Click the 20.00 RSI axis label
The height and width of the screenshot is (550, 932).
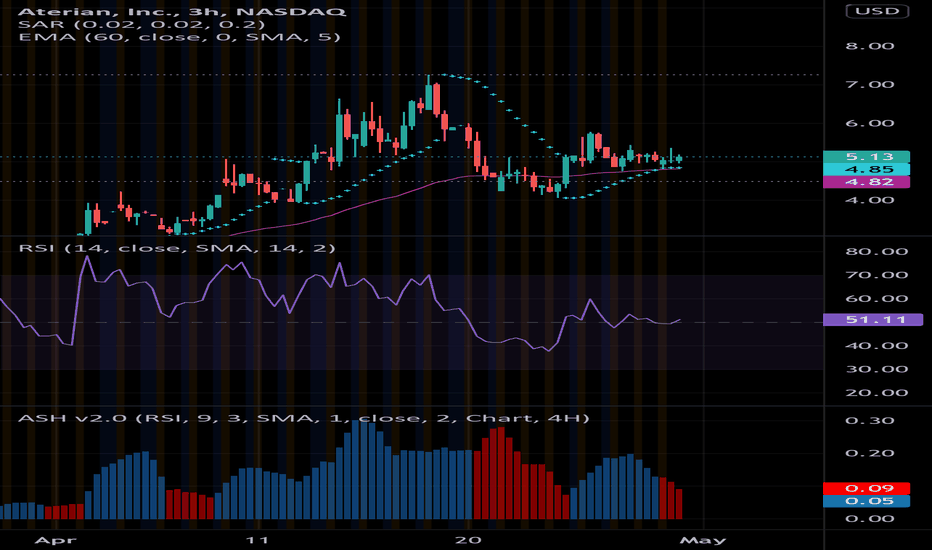877,393
